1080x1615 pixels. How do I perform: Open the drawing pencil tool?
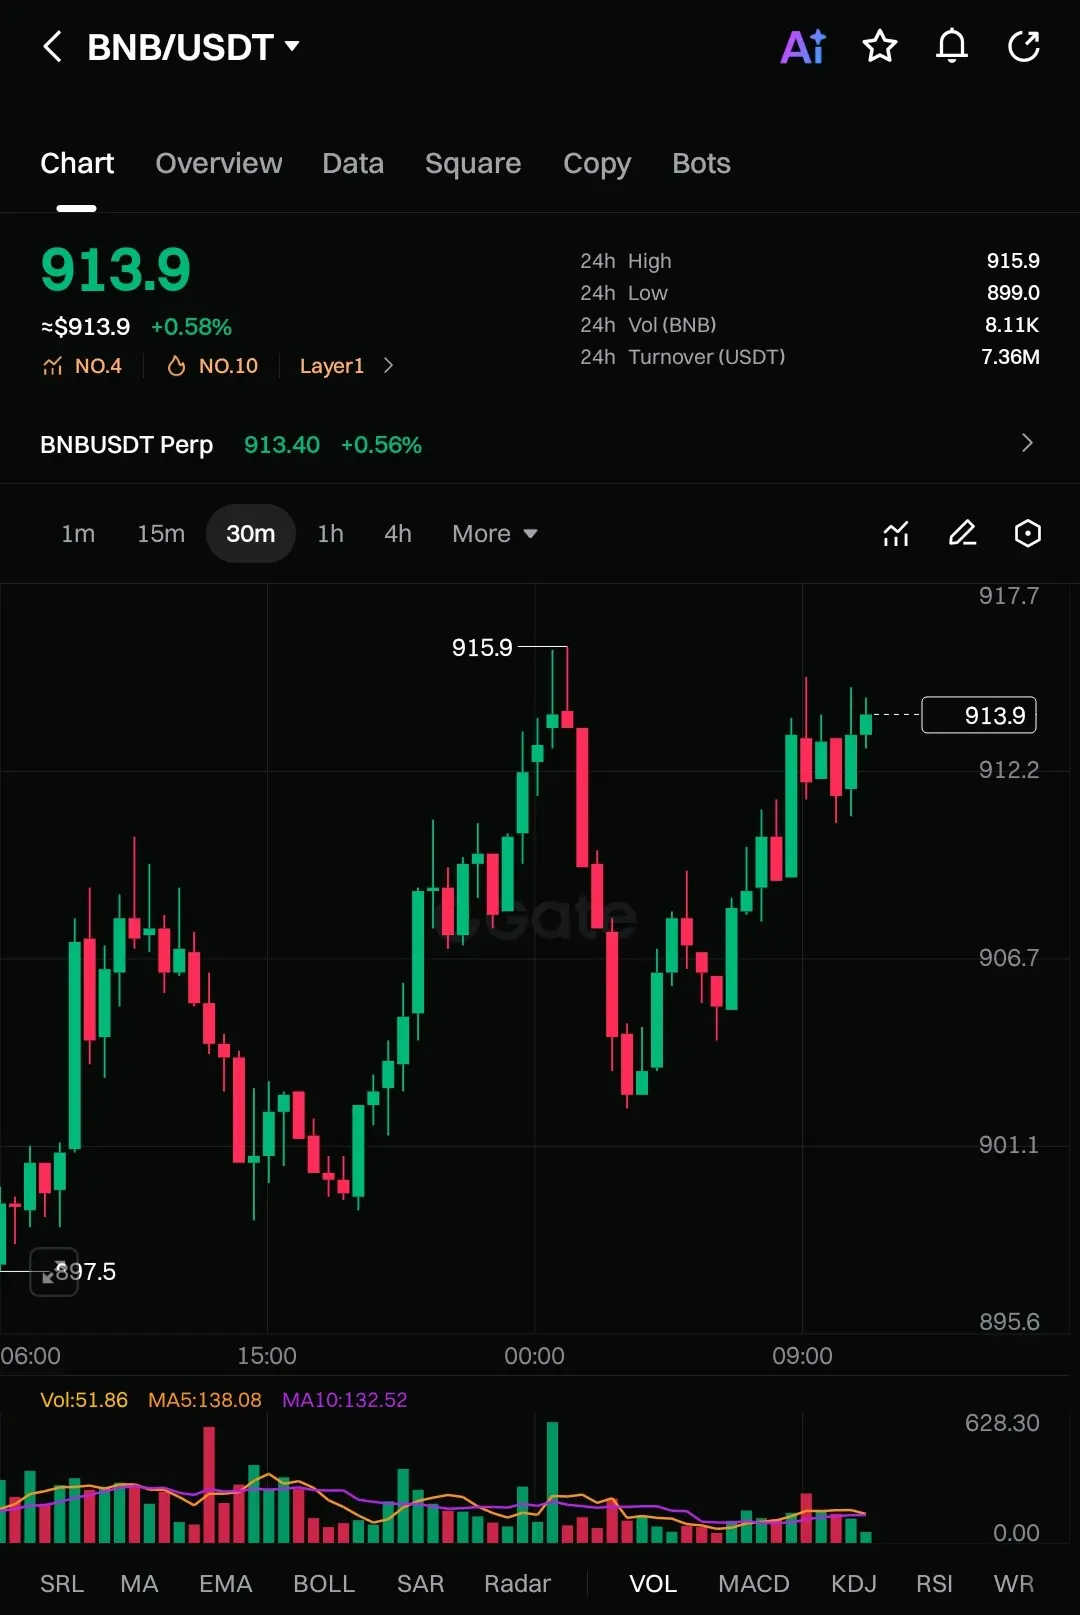tap(962, 533)
